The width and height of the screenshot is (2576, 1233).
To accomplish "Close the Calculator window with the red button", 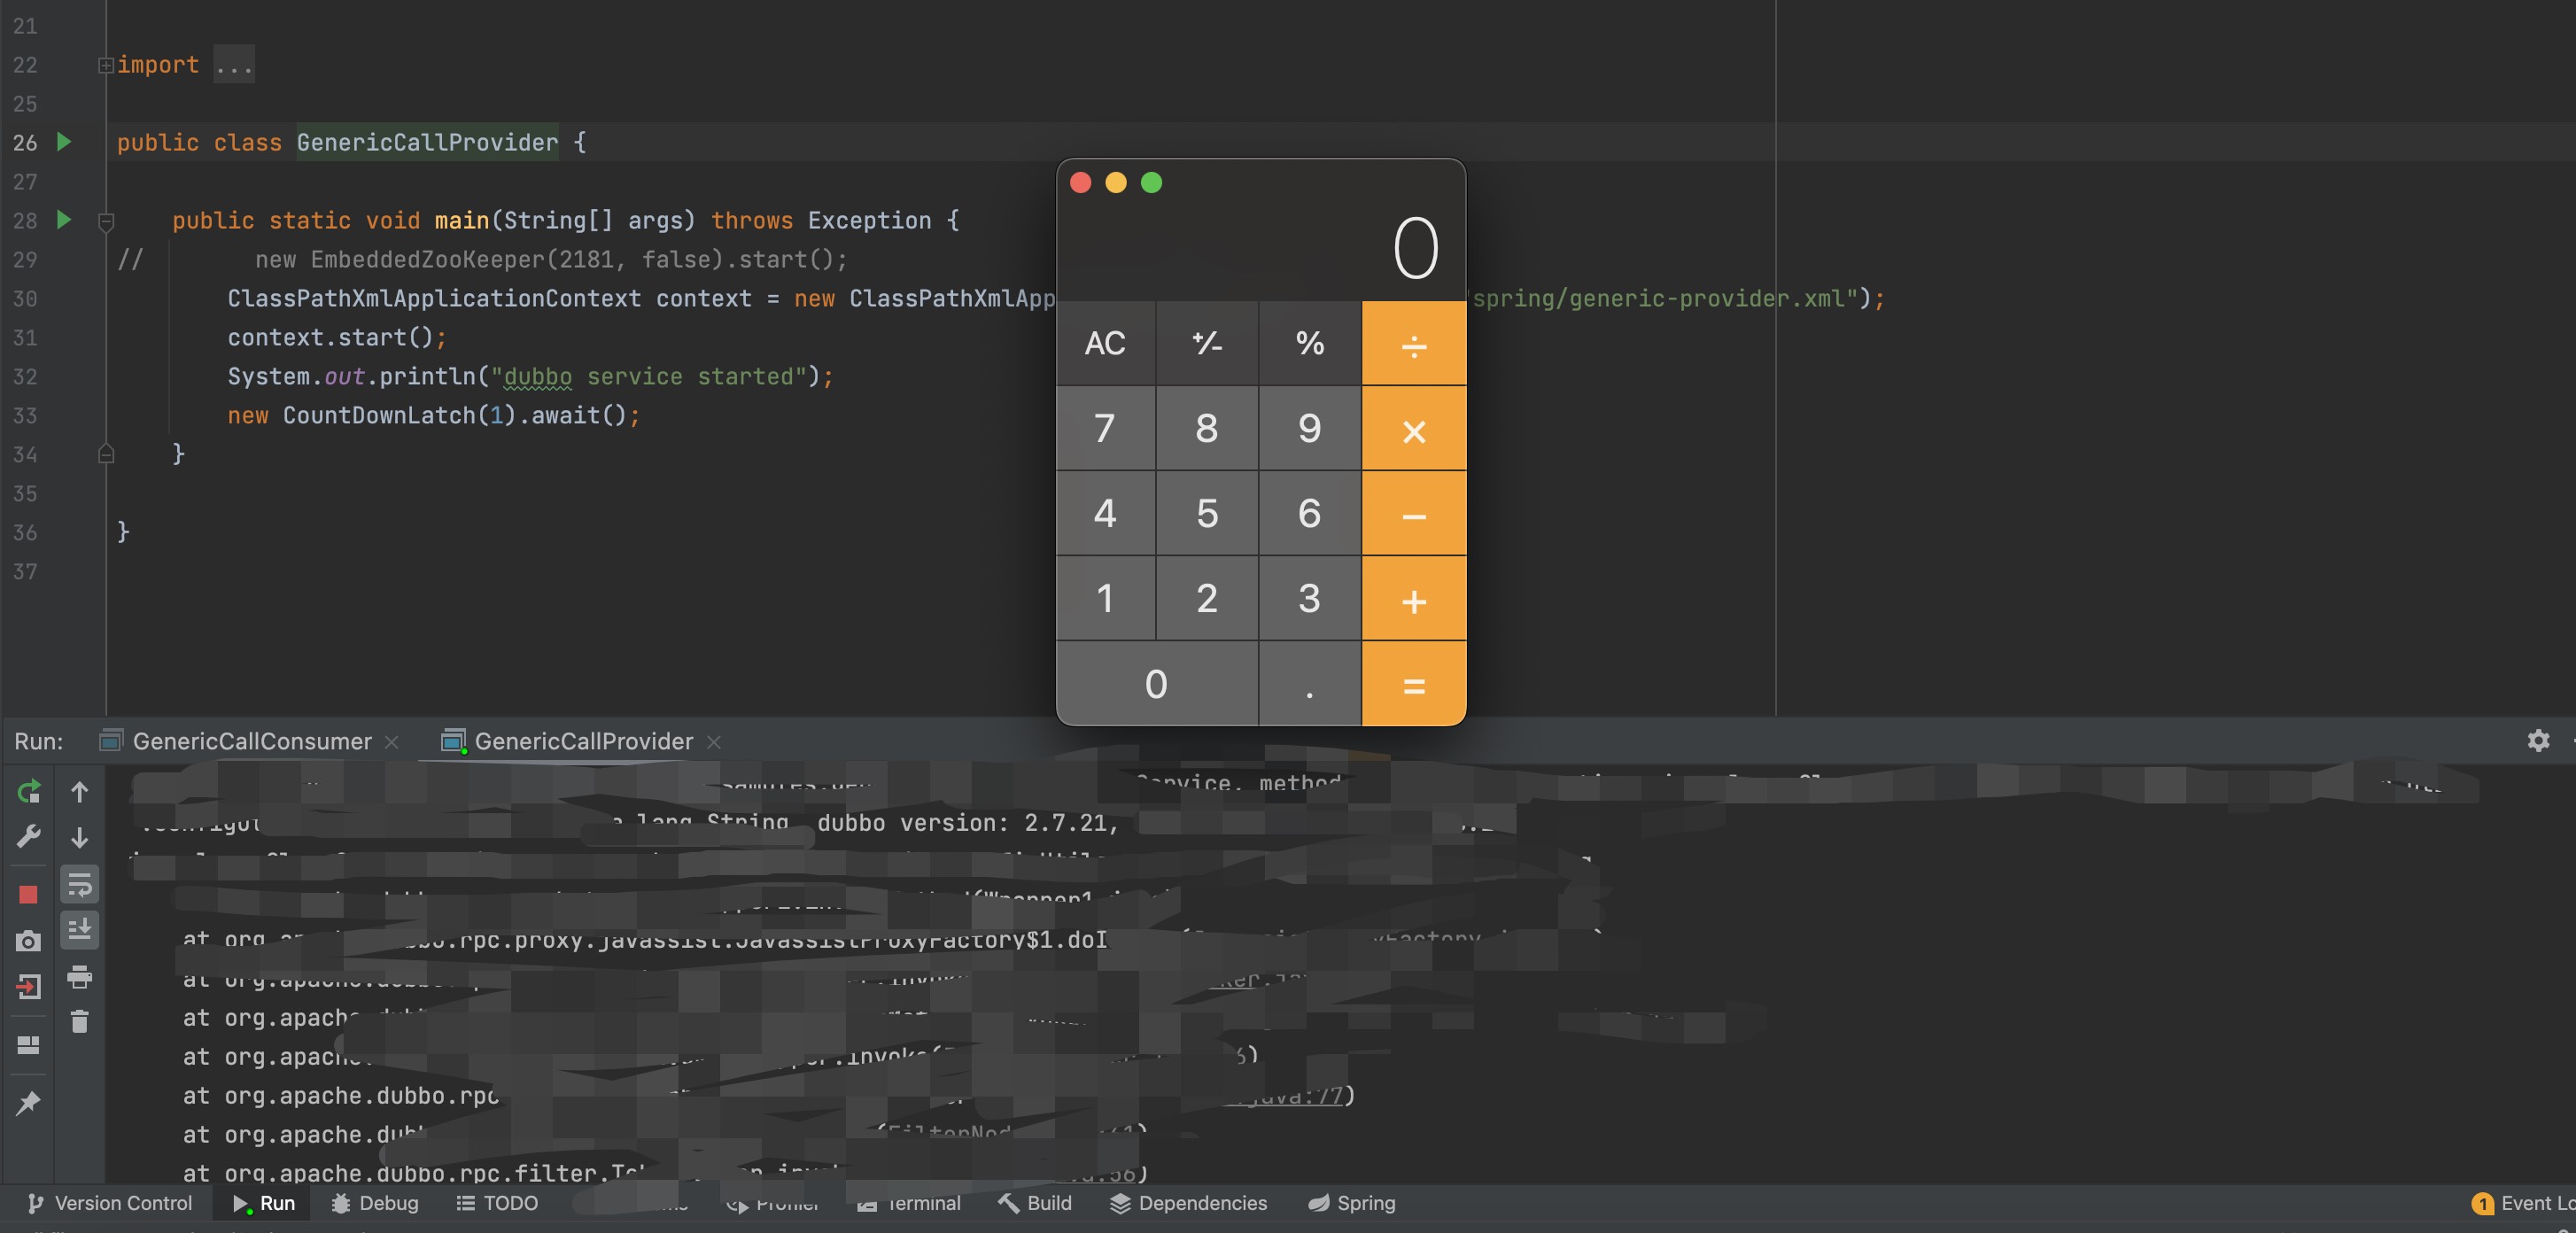I will point(1081,182).
